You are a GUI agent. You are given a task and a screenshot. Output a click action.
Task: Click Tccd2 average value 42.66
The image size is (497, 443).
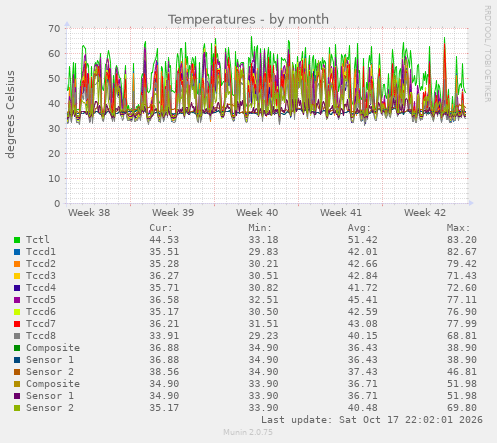(363, 264)
